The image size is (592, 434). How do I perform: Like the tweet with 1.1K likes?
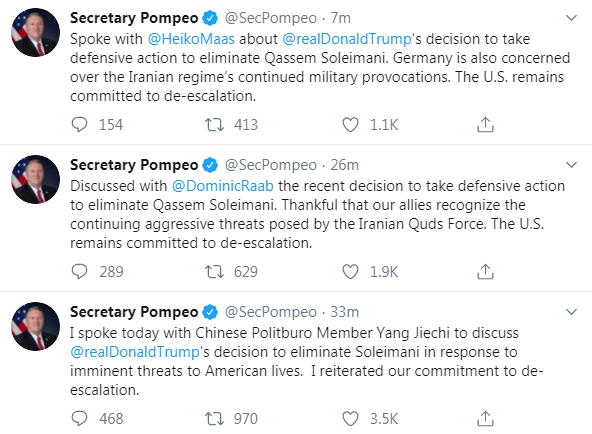pos(350,125)
